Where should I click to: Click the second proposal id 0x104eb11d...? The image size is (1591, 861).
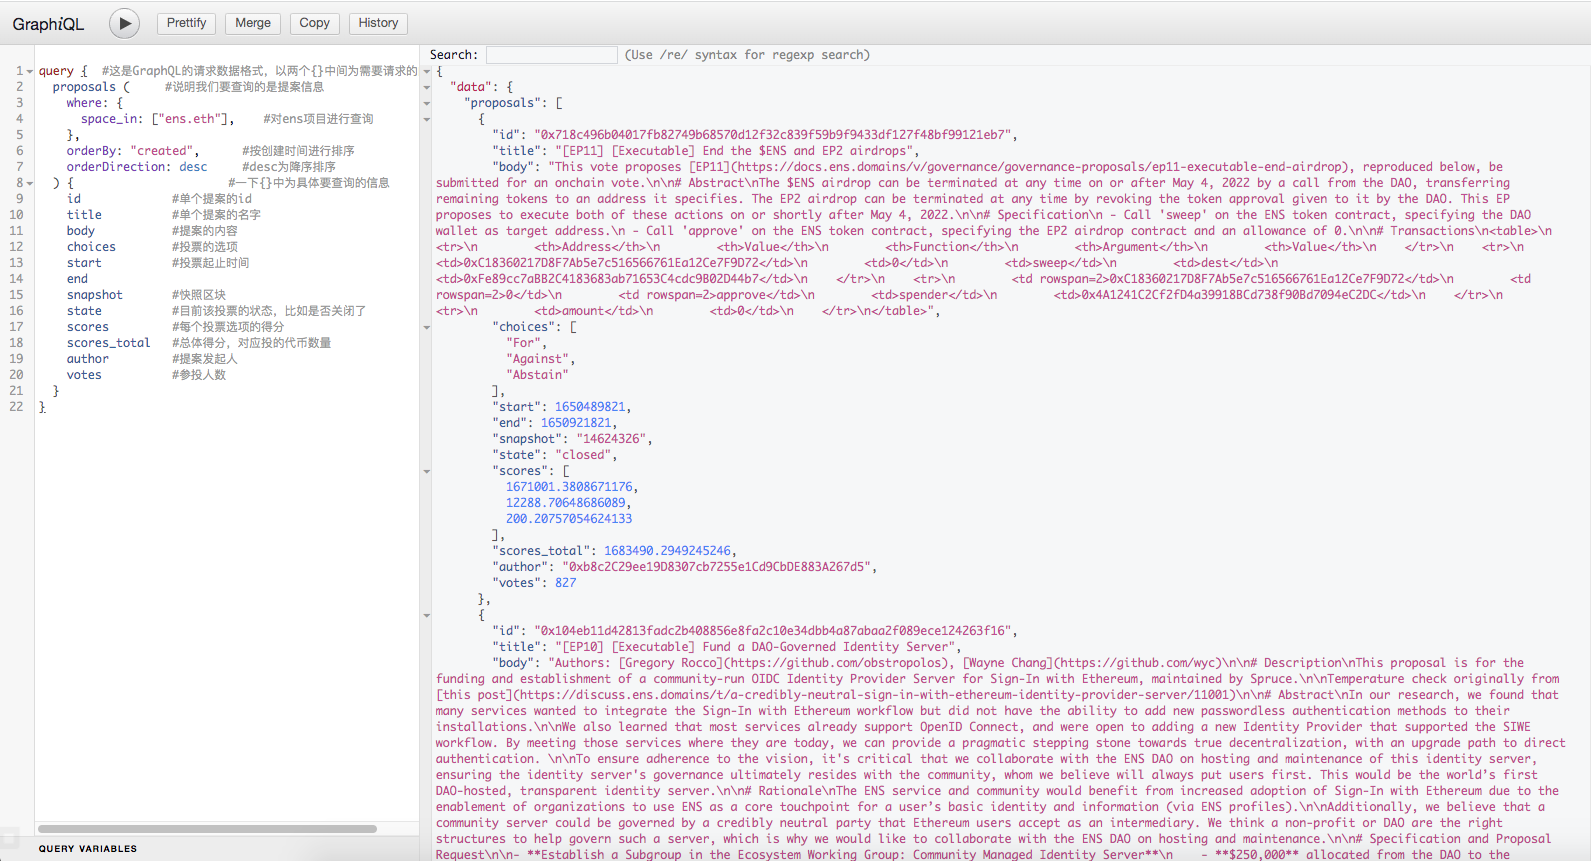click(x=773, y=631)
